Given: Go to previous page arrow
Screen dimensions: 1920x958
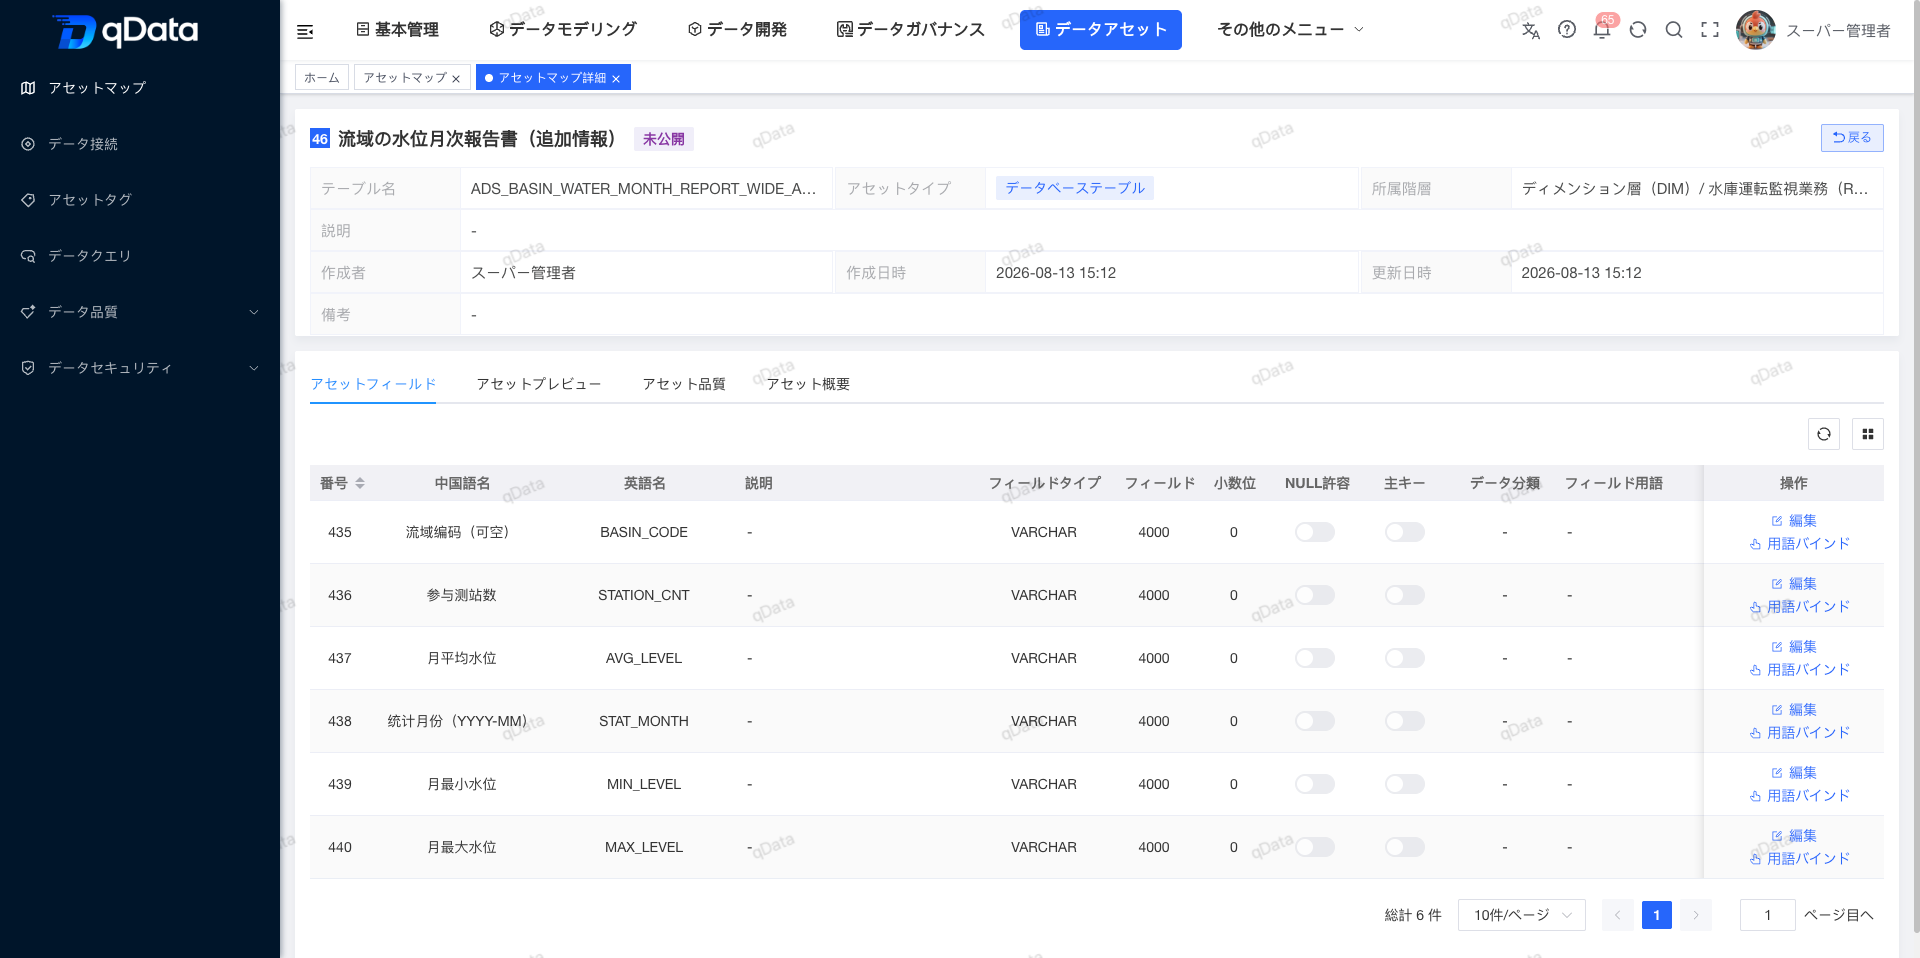Looking at the screenshot, I should [x=1617, y=915].
